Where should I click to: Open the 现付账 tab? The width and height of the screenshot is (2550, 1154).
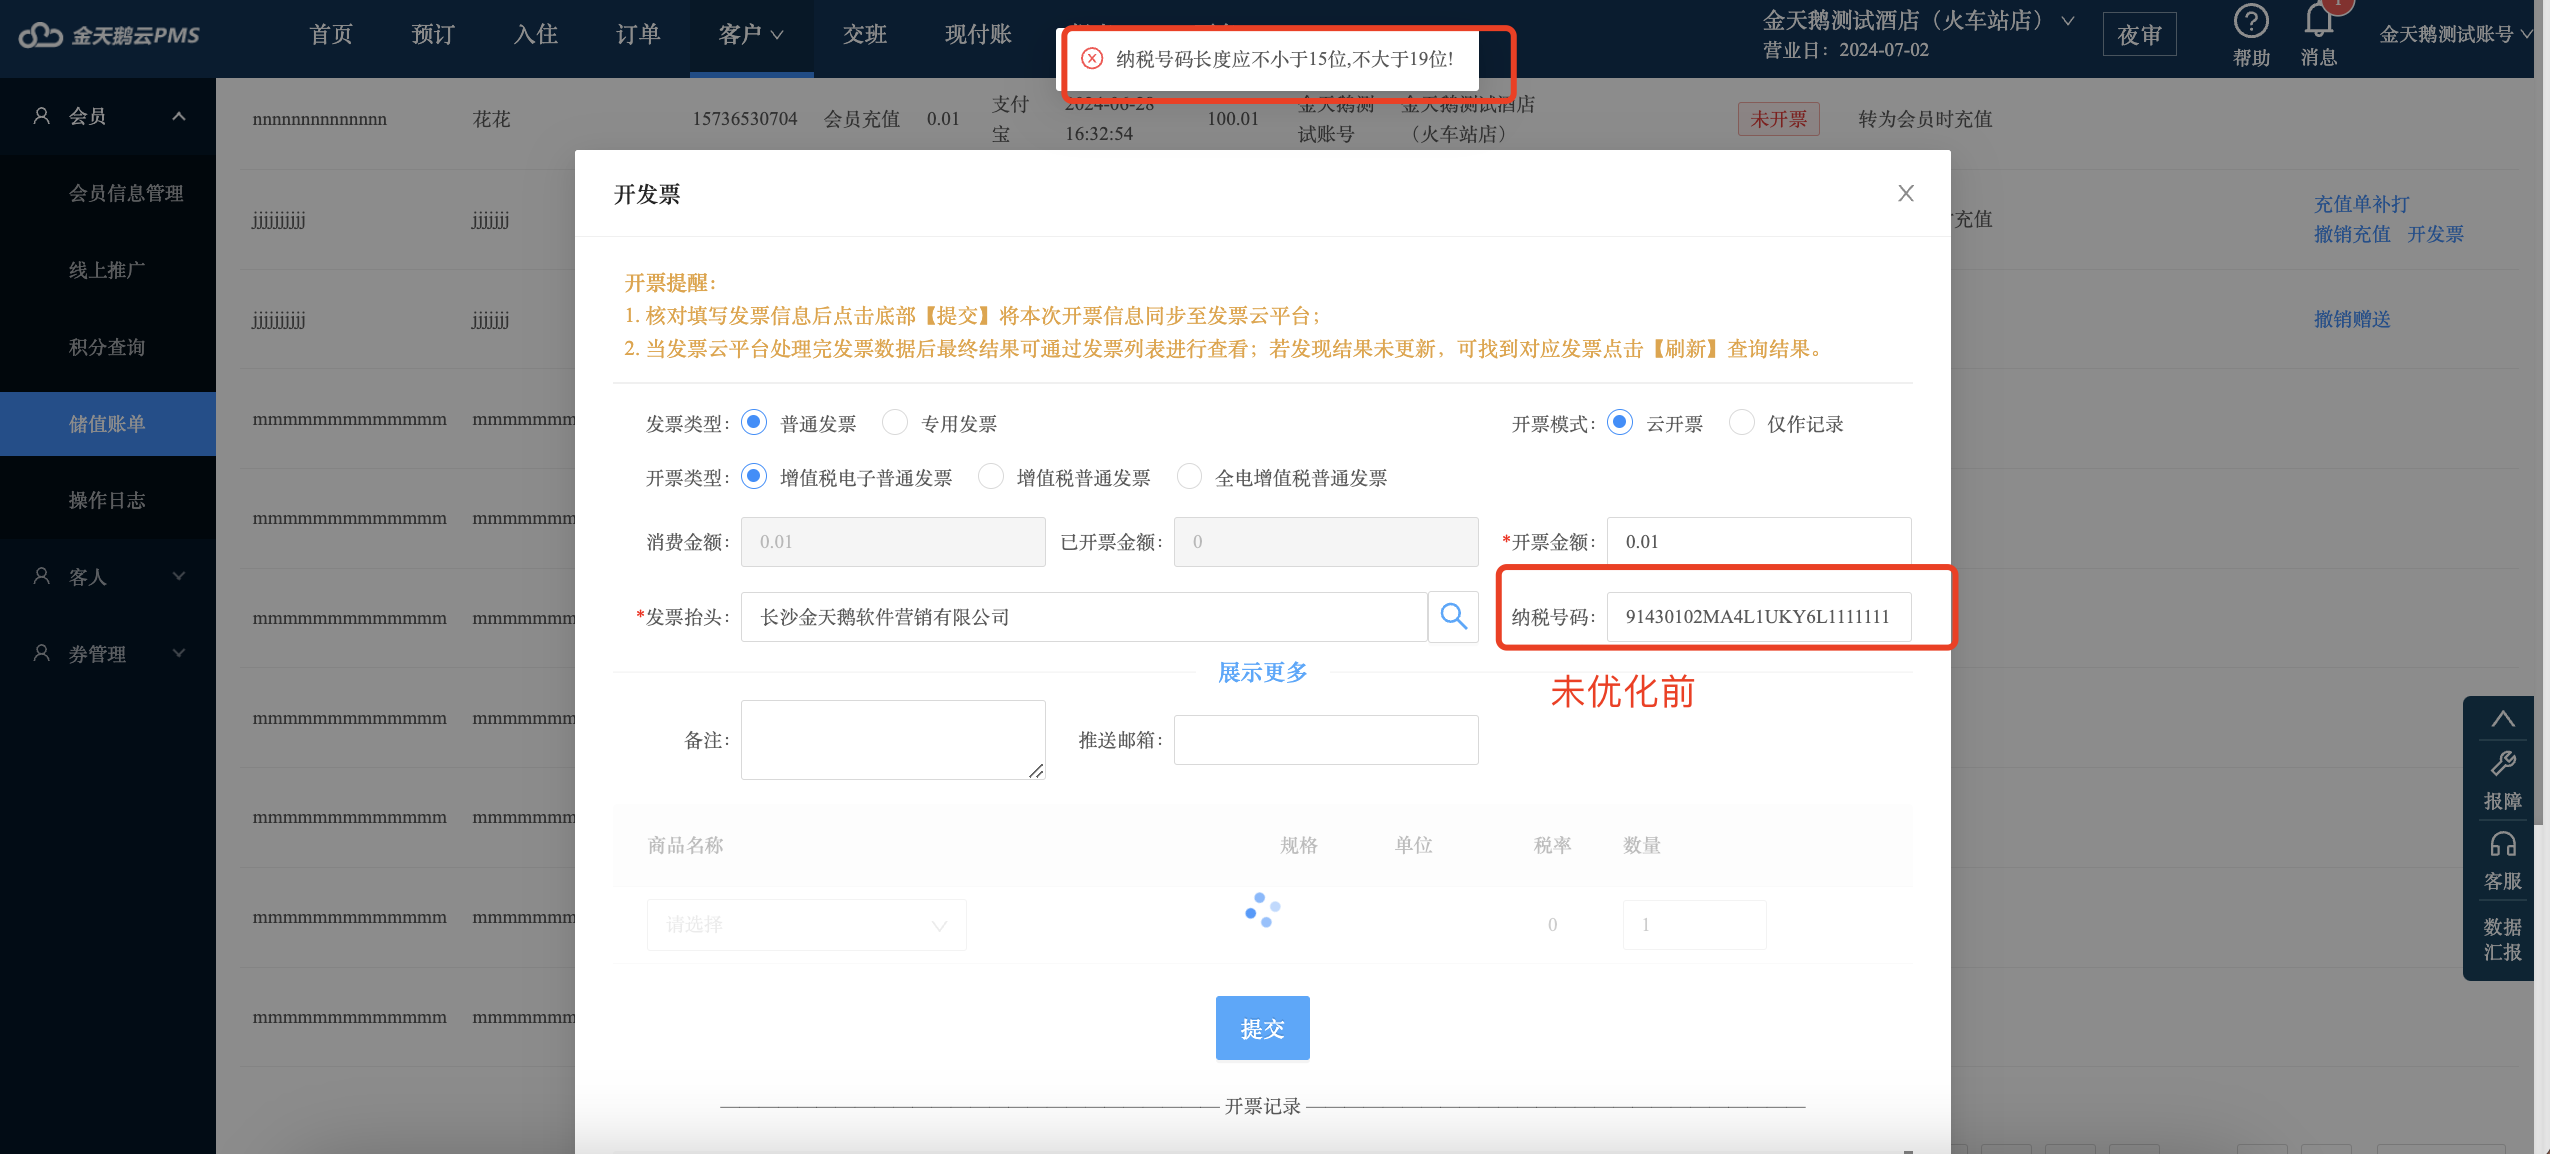pyautogui.click(x=978, y=35)
